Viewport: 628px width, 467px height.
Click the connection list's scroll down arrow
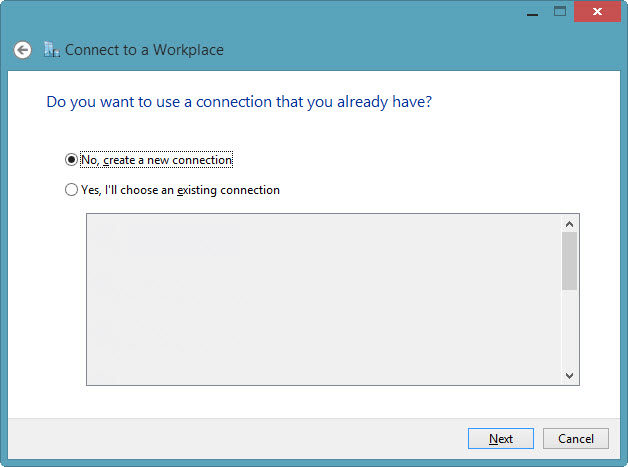click(570, 375)
